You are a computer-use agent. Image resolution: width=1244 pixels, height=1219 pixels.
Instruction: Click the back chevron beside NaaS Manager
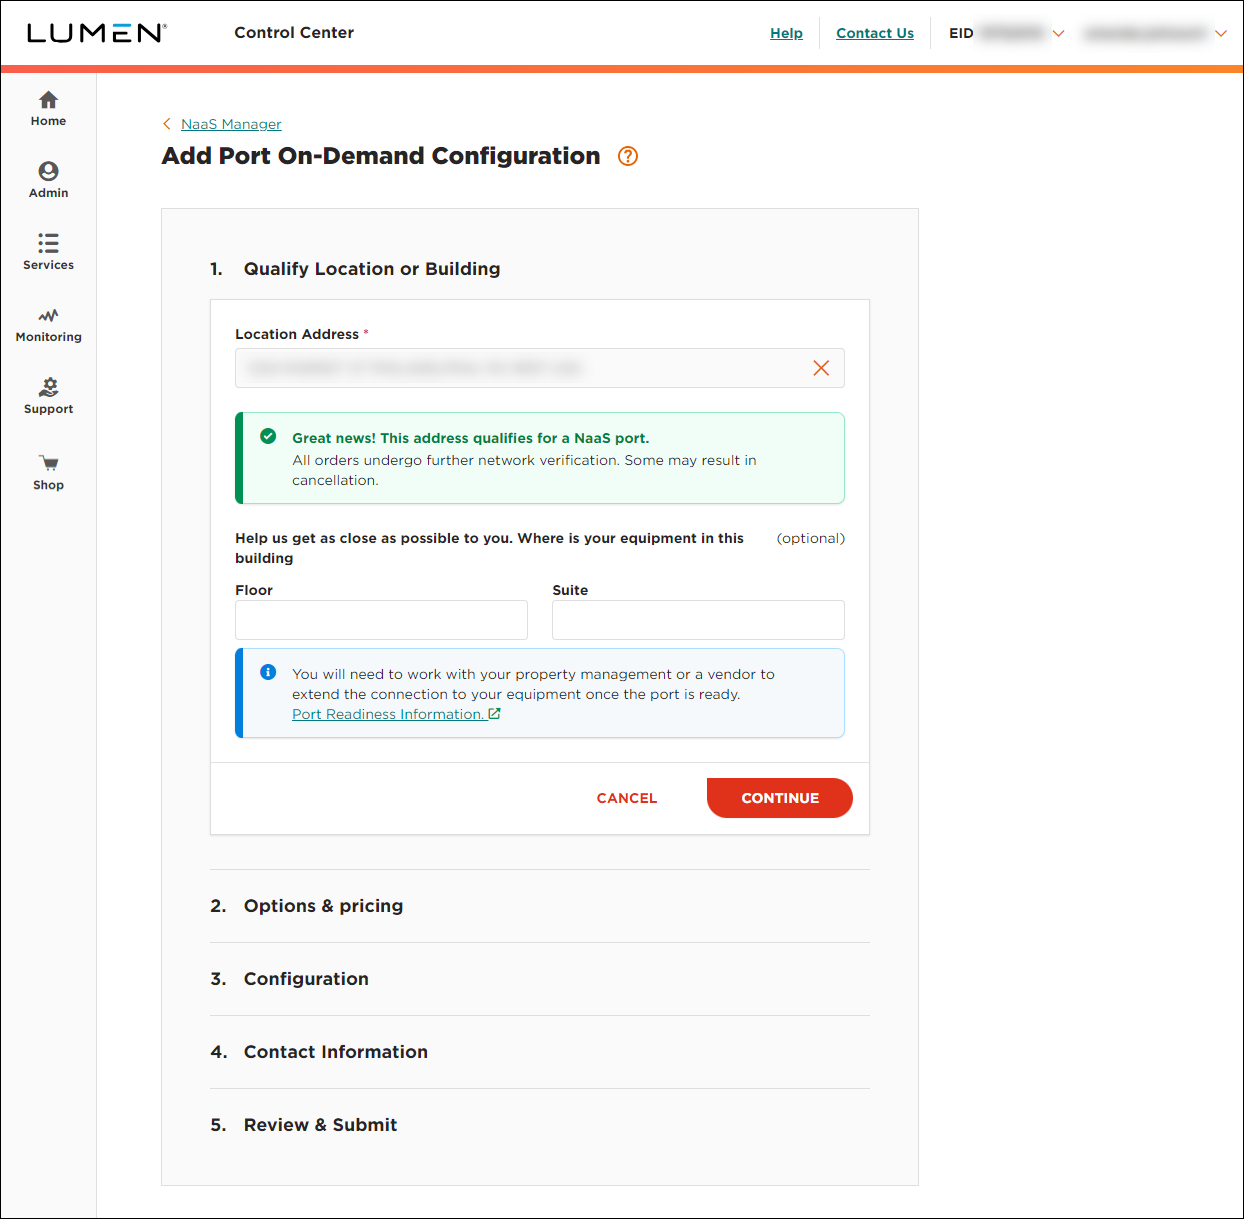tap(167, 124)
